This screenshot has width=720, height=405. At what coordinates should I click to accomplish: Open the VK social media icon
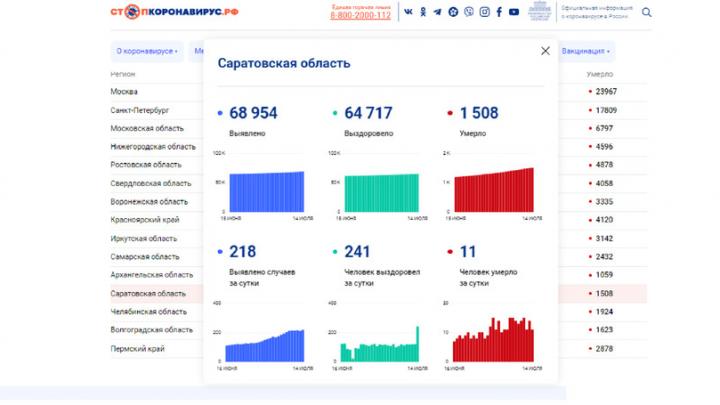[x=408, y=12]
